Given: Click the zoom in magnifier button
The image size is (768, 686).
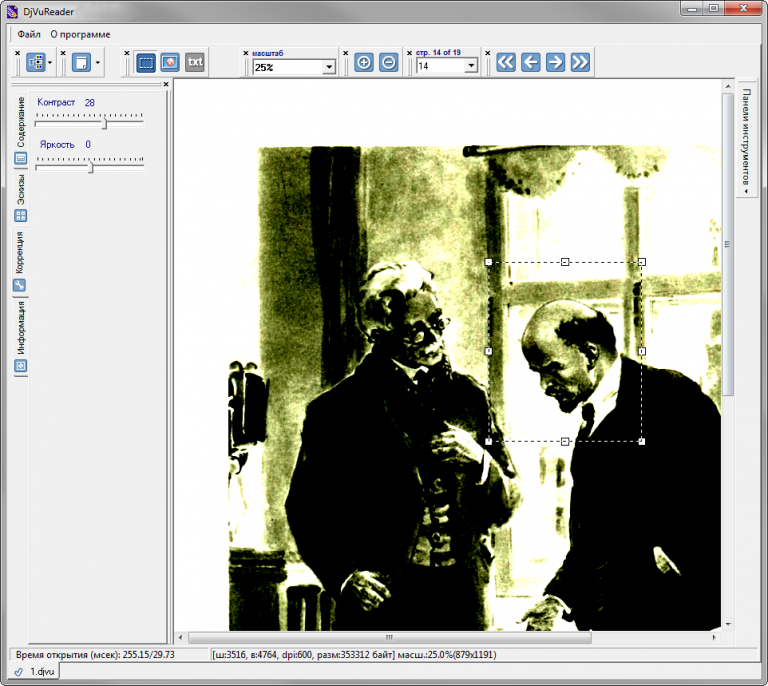Looking at the screenshot, I should (364, 62).
